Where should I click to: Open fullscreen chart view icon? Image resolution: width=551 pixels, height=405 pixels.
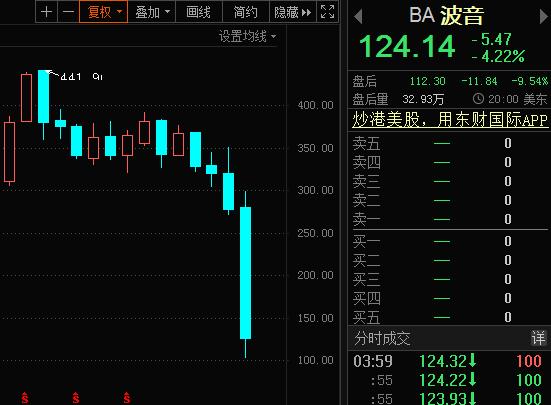pyautogui.click(x=328, y=12)
